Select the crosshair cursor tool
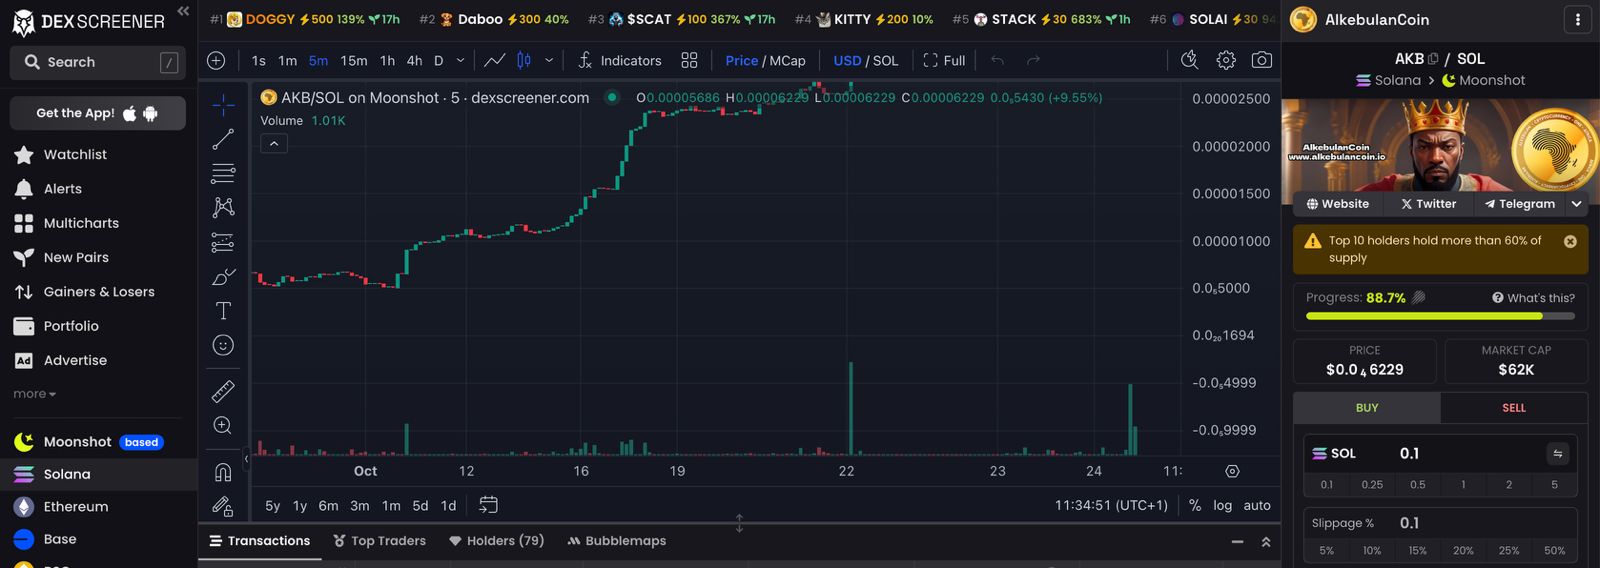 coord(223,104)
